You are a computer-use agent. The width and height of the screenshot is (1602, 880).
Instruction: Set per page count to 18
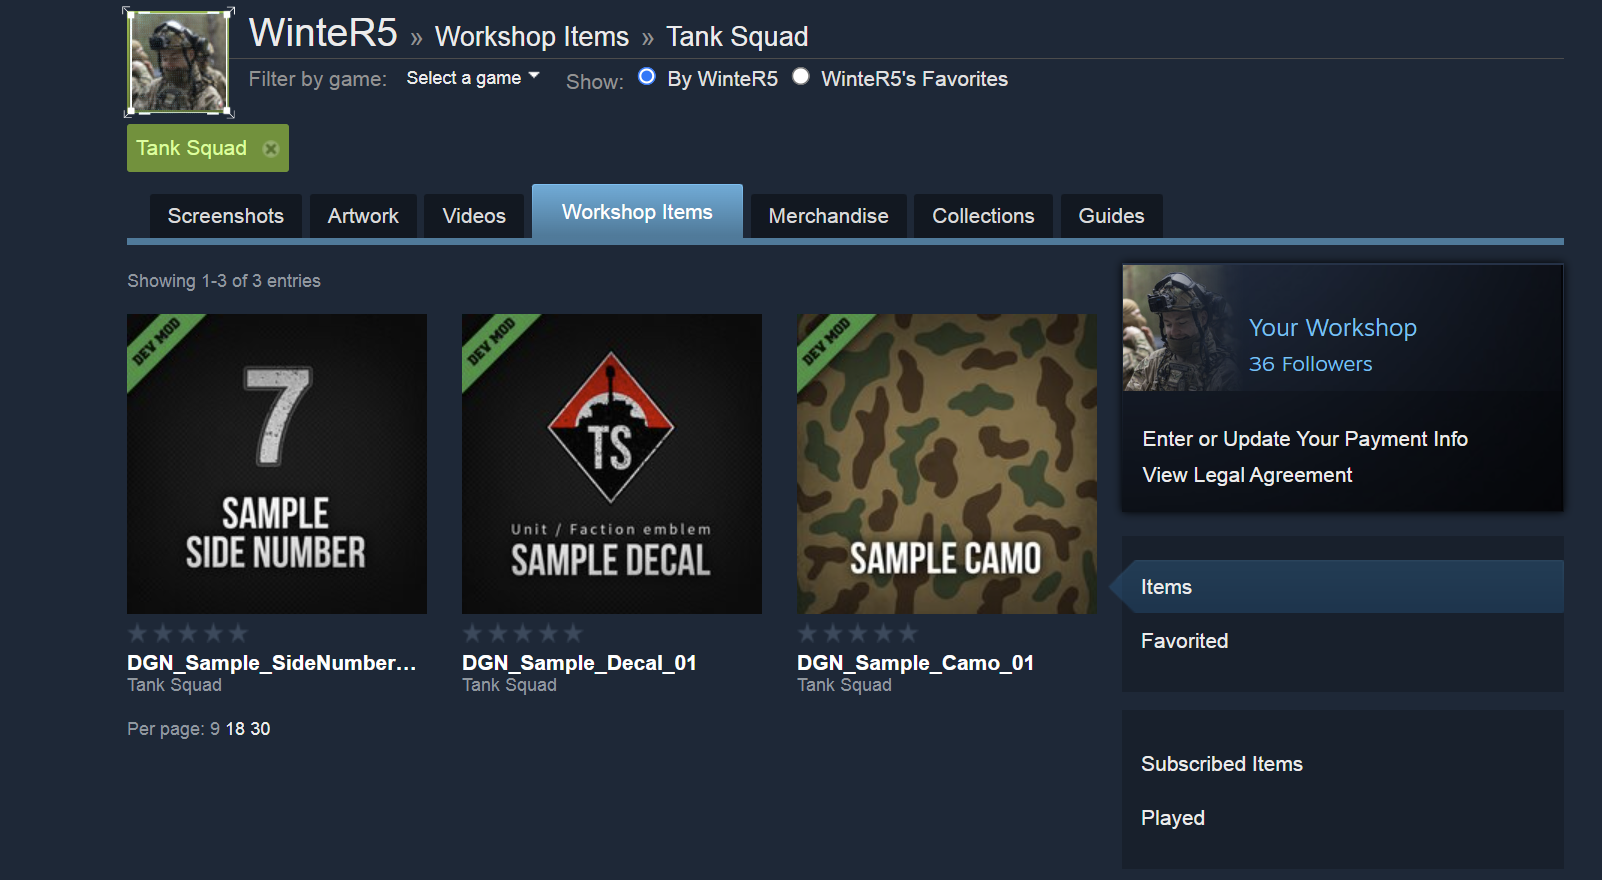pos(235,729)
